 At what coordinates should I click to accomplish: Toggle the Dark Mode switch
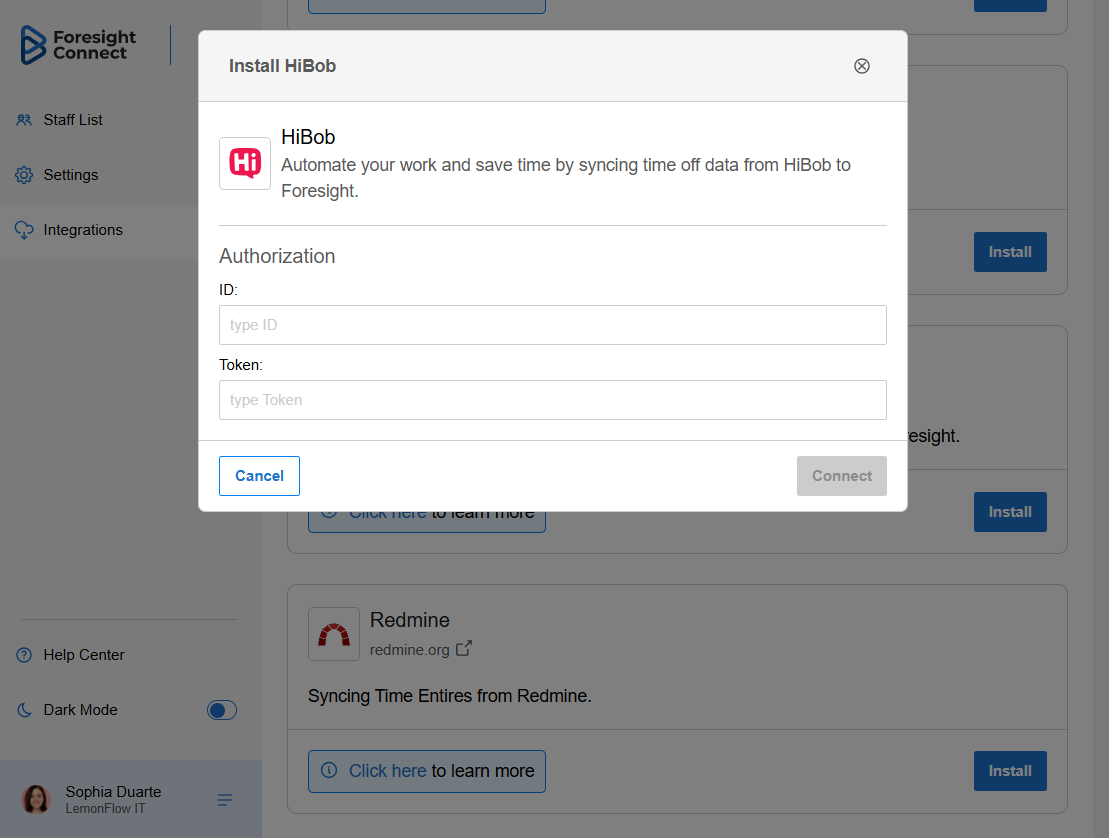click(221, 710)
